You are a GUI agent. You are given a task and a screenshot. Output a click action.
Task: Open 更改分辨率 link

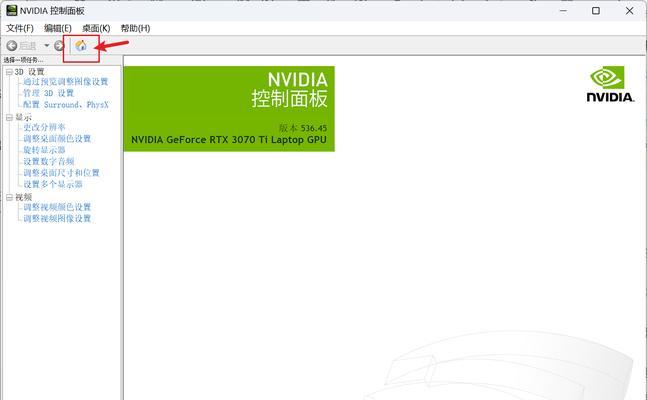click(x=44, y=127)
